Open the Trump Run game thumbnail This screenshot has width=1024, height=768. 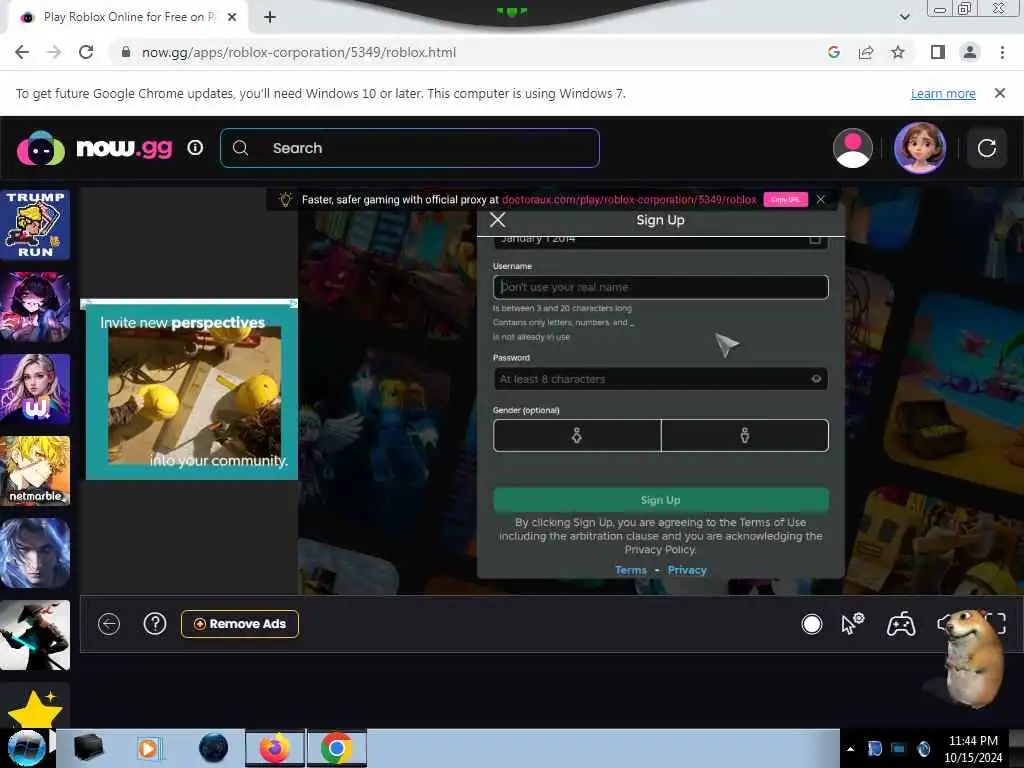click(35, 225)
